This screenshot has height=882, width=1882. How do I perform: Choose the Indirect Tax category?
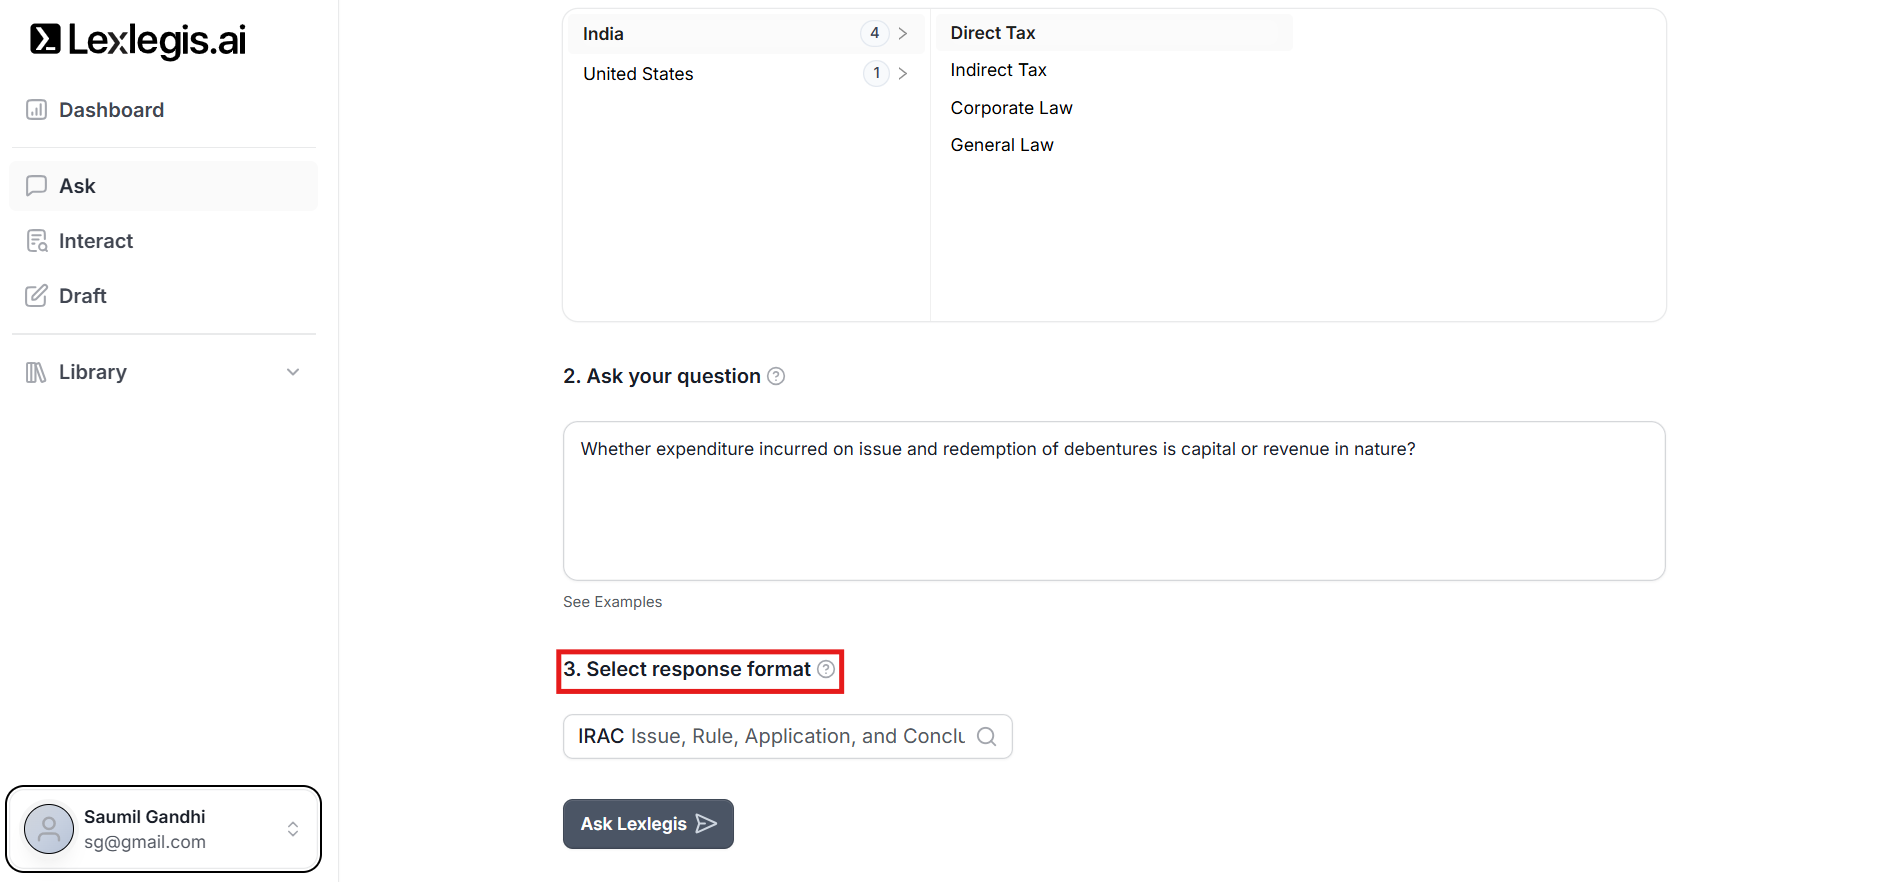(x=998, y=70)
